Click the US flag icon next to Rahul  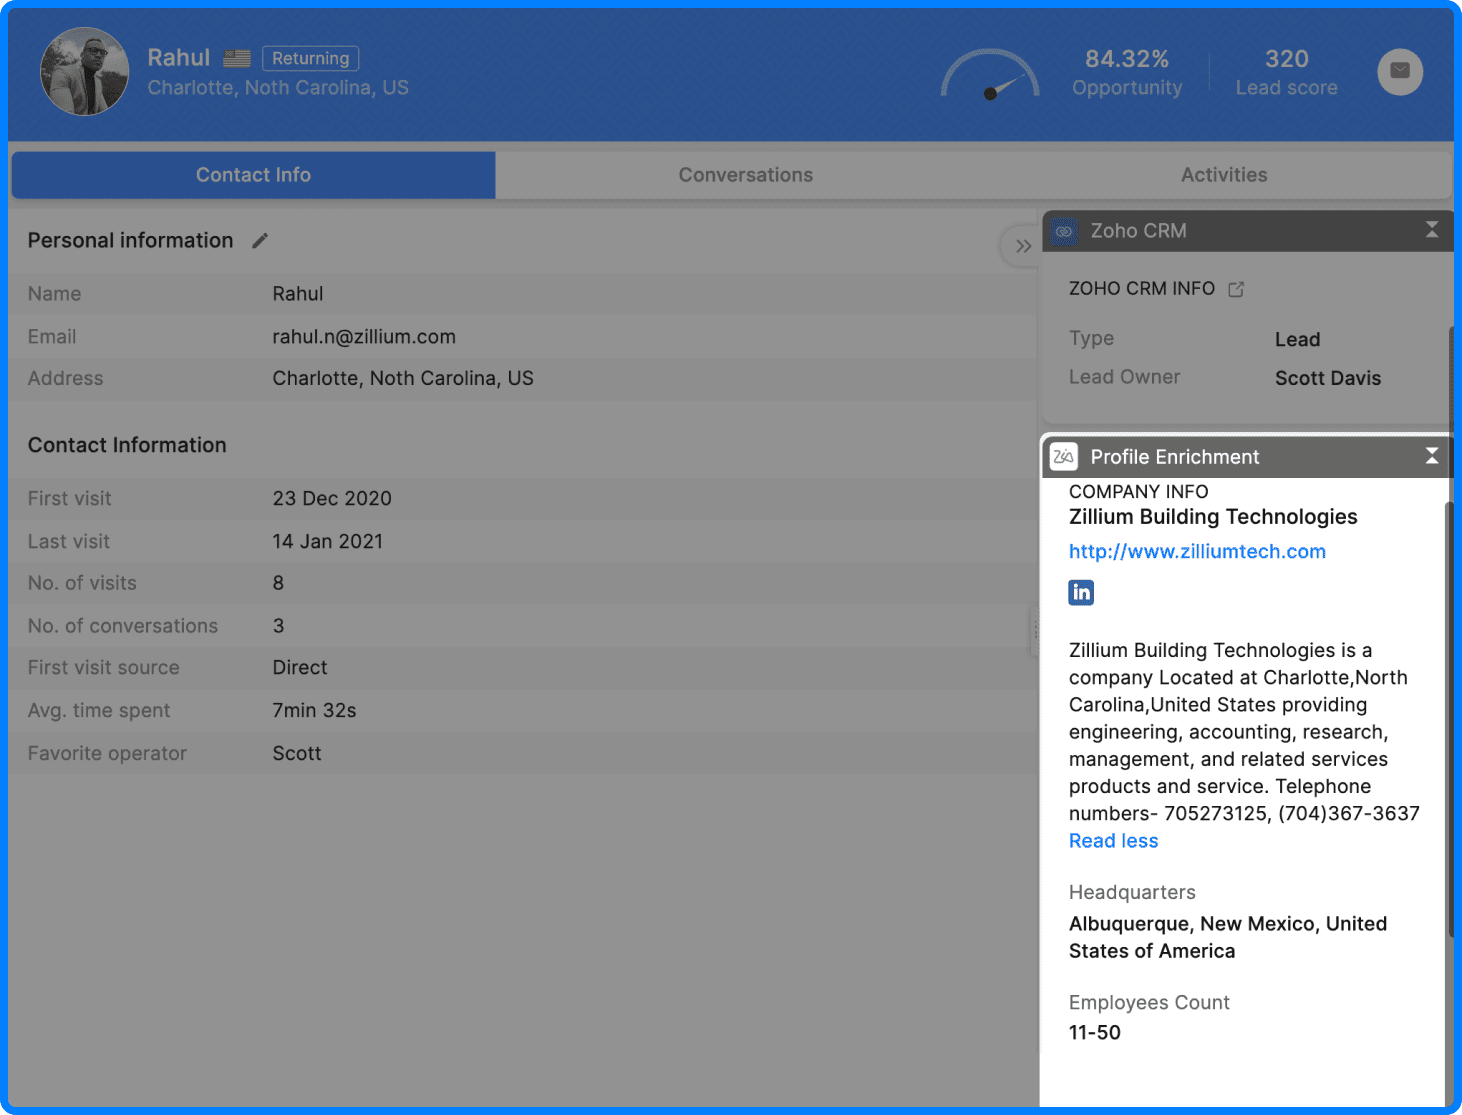tap(237, 59)
